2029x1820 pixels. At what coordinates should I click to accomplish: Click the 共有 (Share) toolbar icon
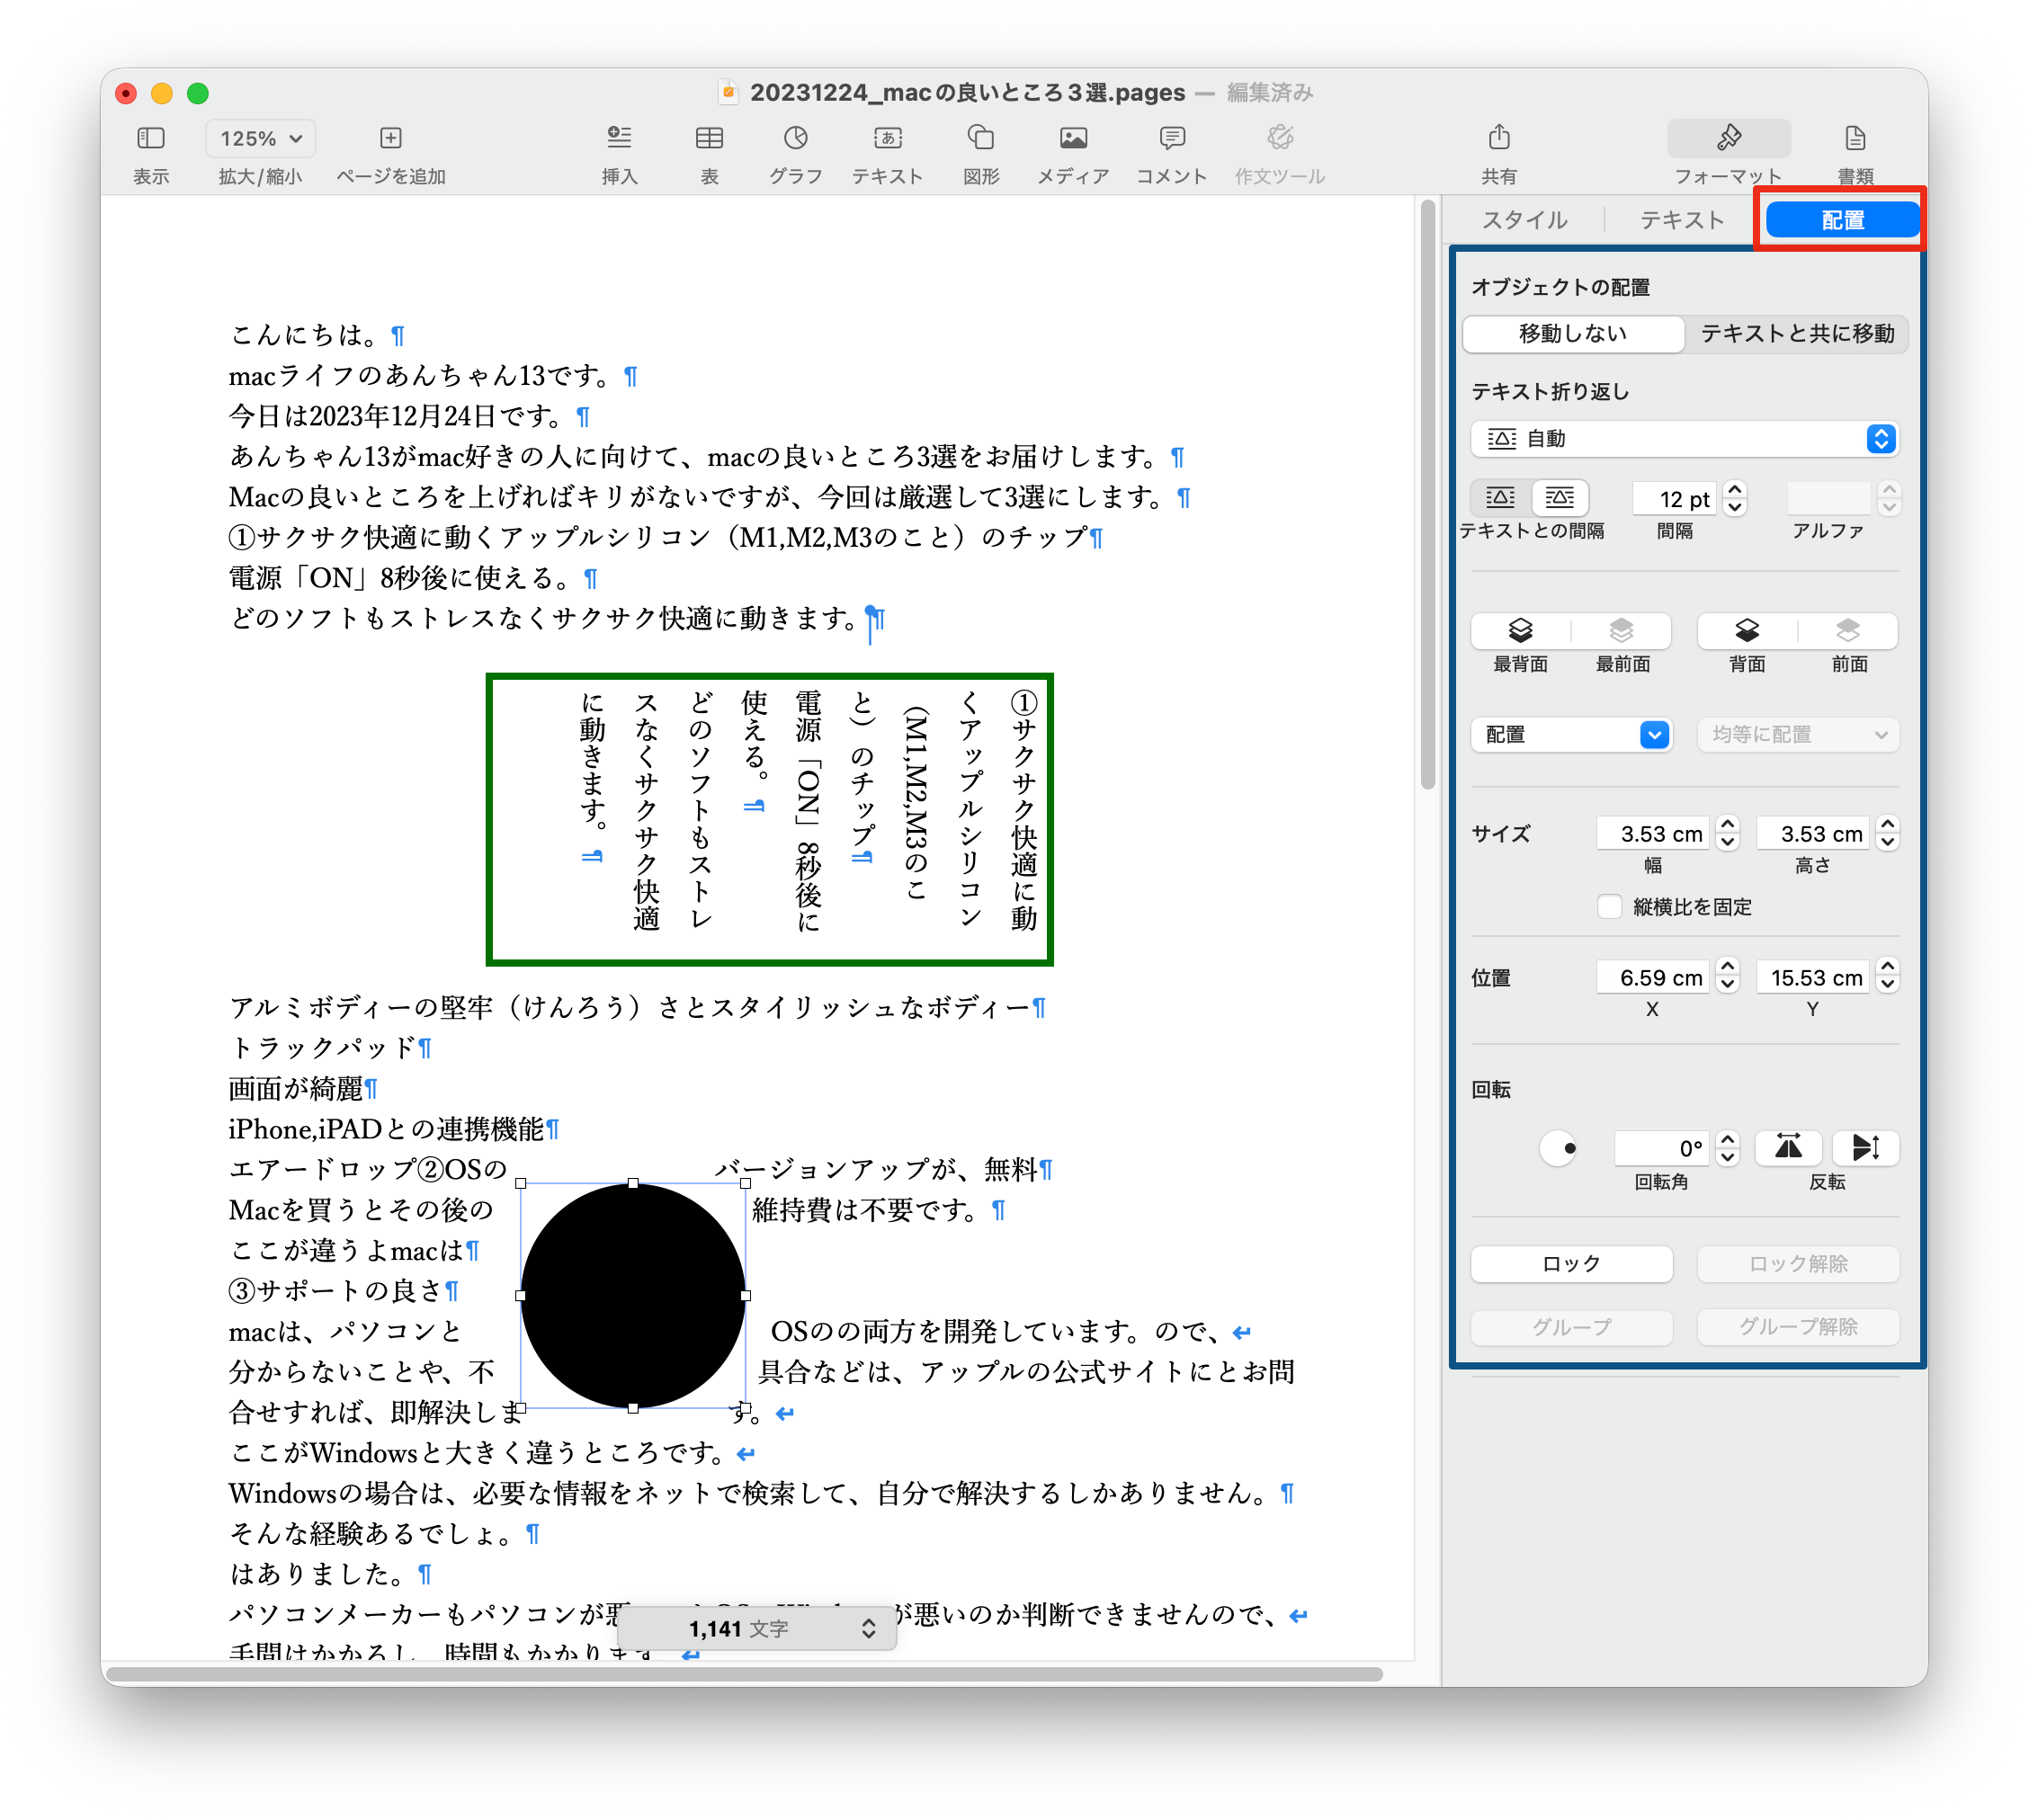tap(1498, 138)
